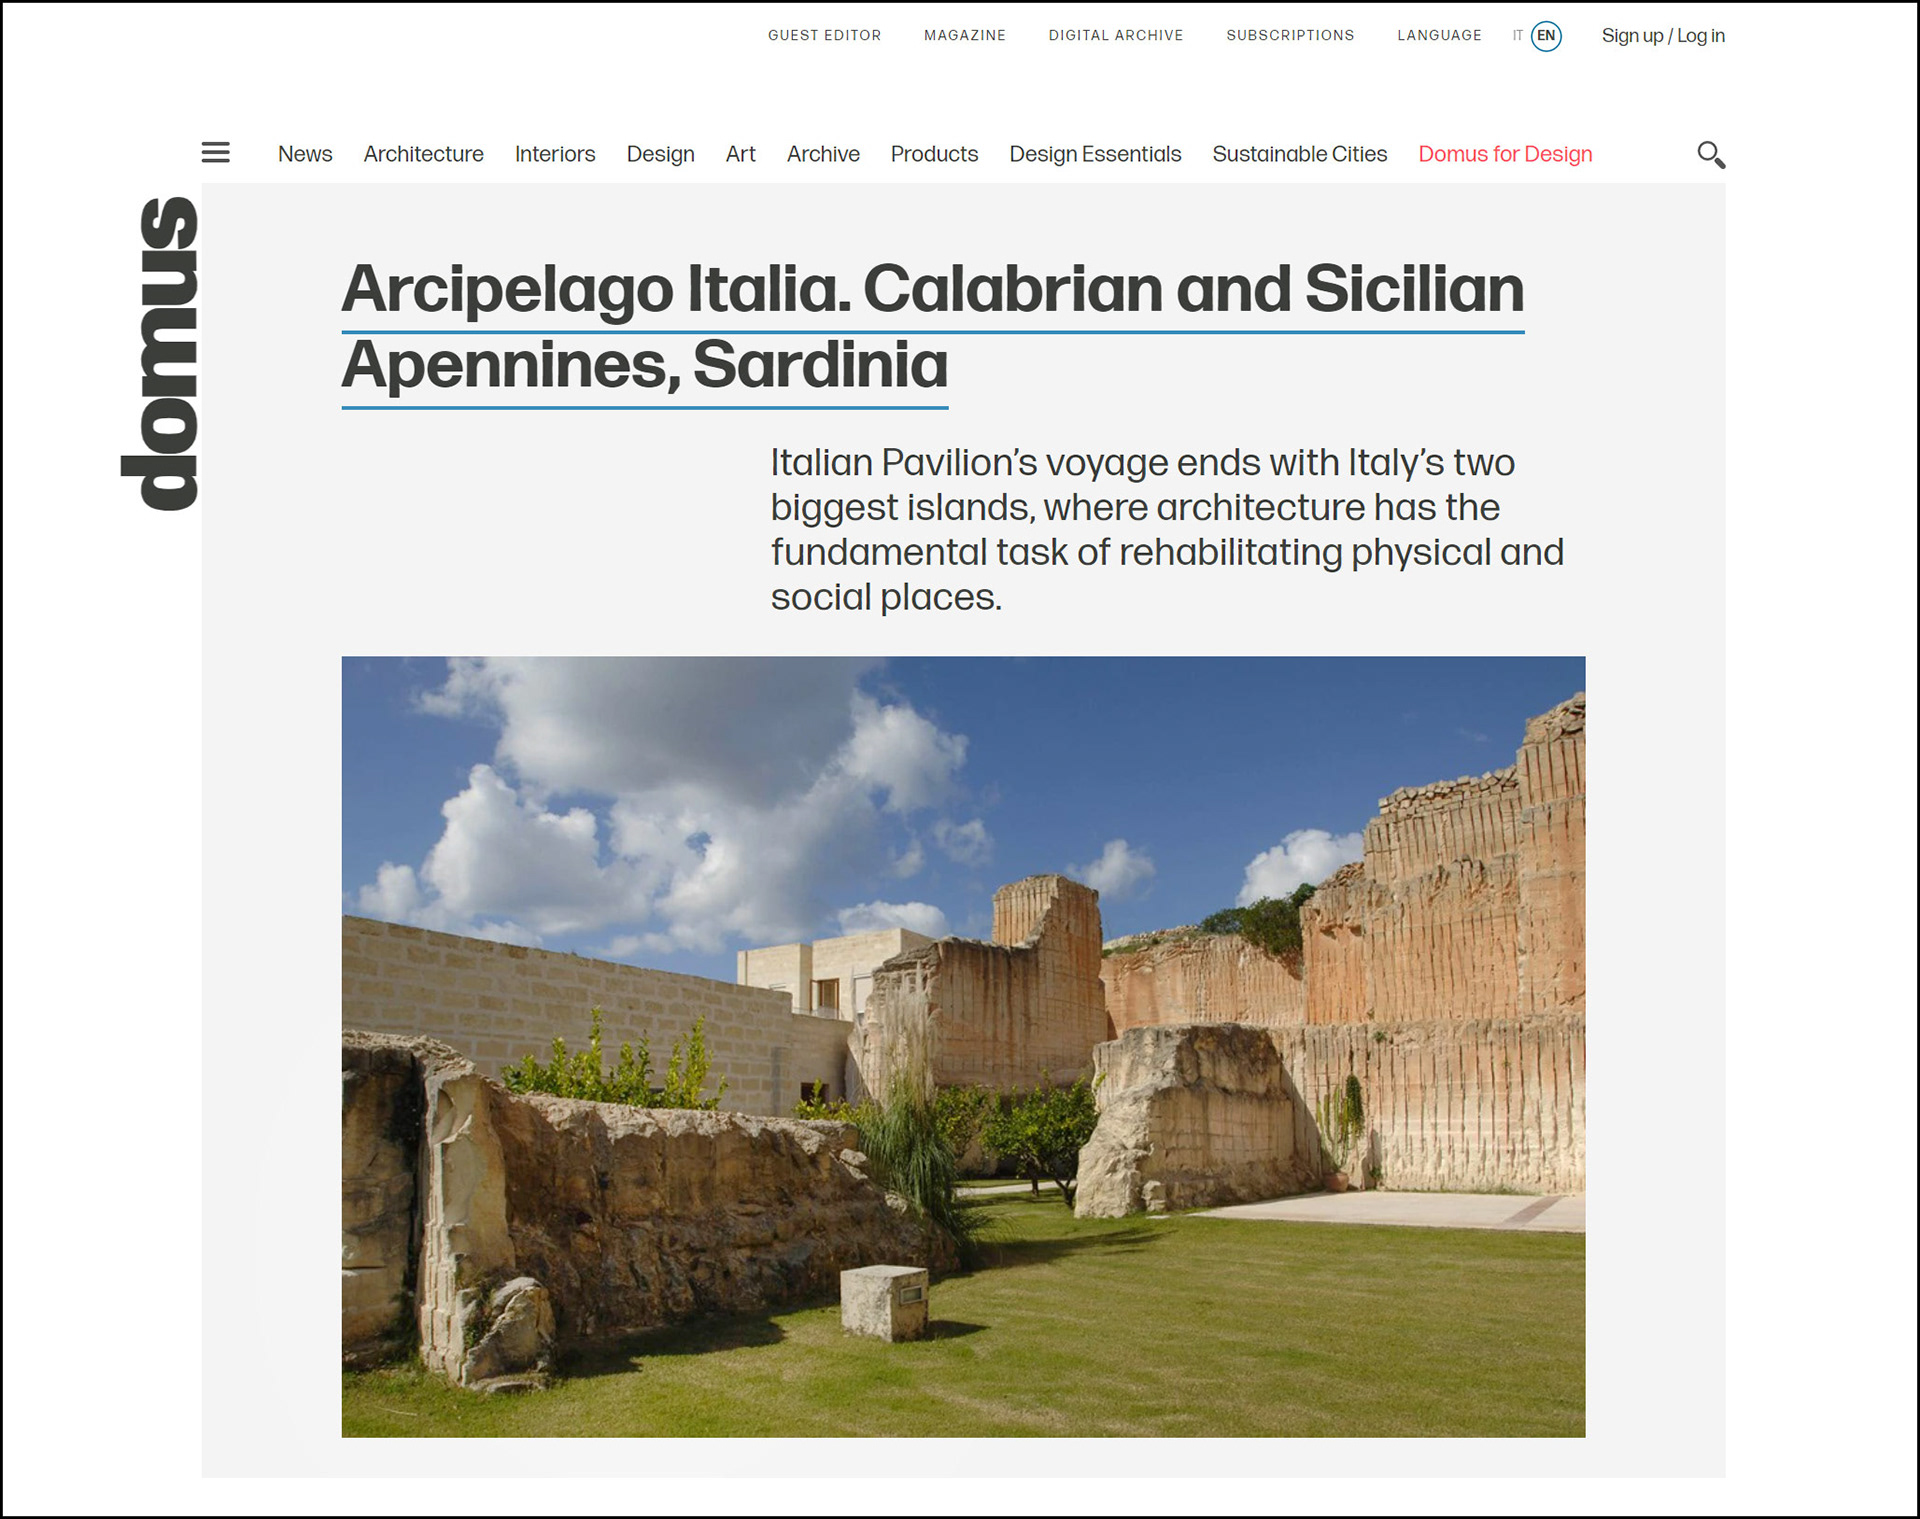
Task: Go to the Architecture section
Action: click(423, 154)
